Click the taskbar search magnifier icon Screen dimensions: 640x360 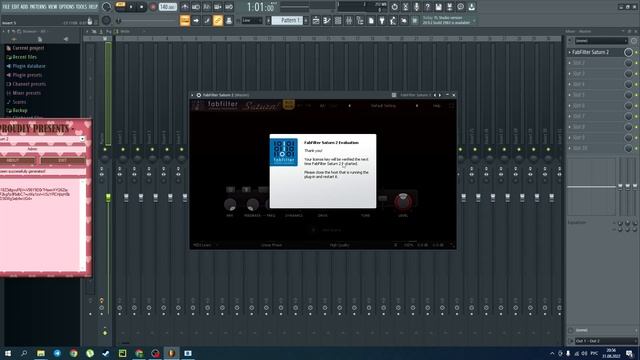[x=24, y=353]
